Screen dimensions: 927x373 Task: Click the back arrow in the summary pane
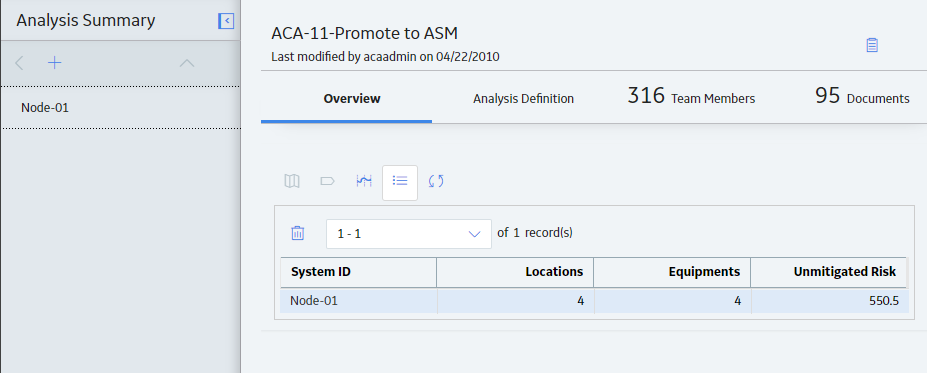[19, 63]
